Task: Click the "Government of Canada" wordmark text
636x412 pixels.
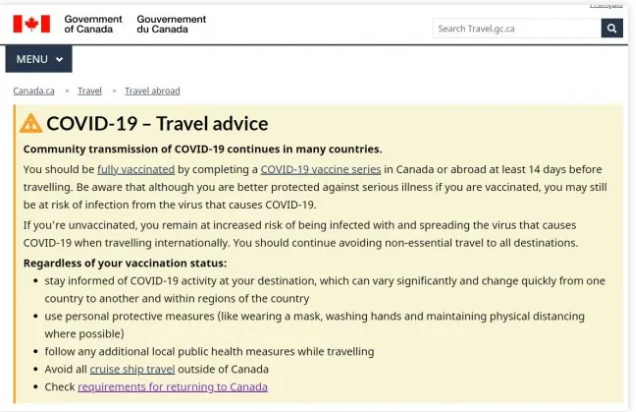Action: click(92, 23)
